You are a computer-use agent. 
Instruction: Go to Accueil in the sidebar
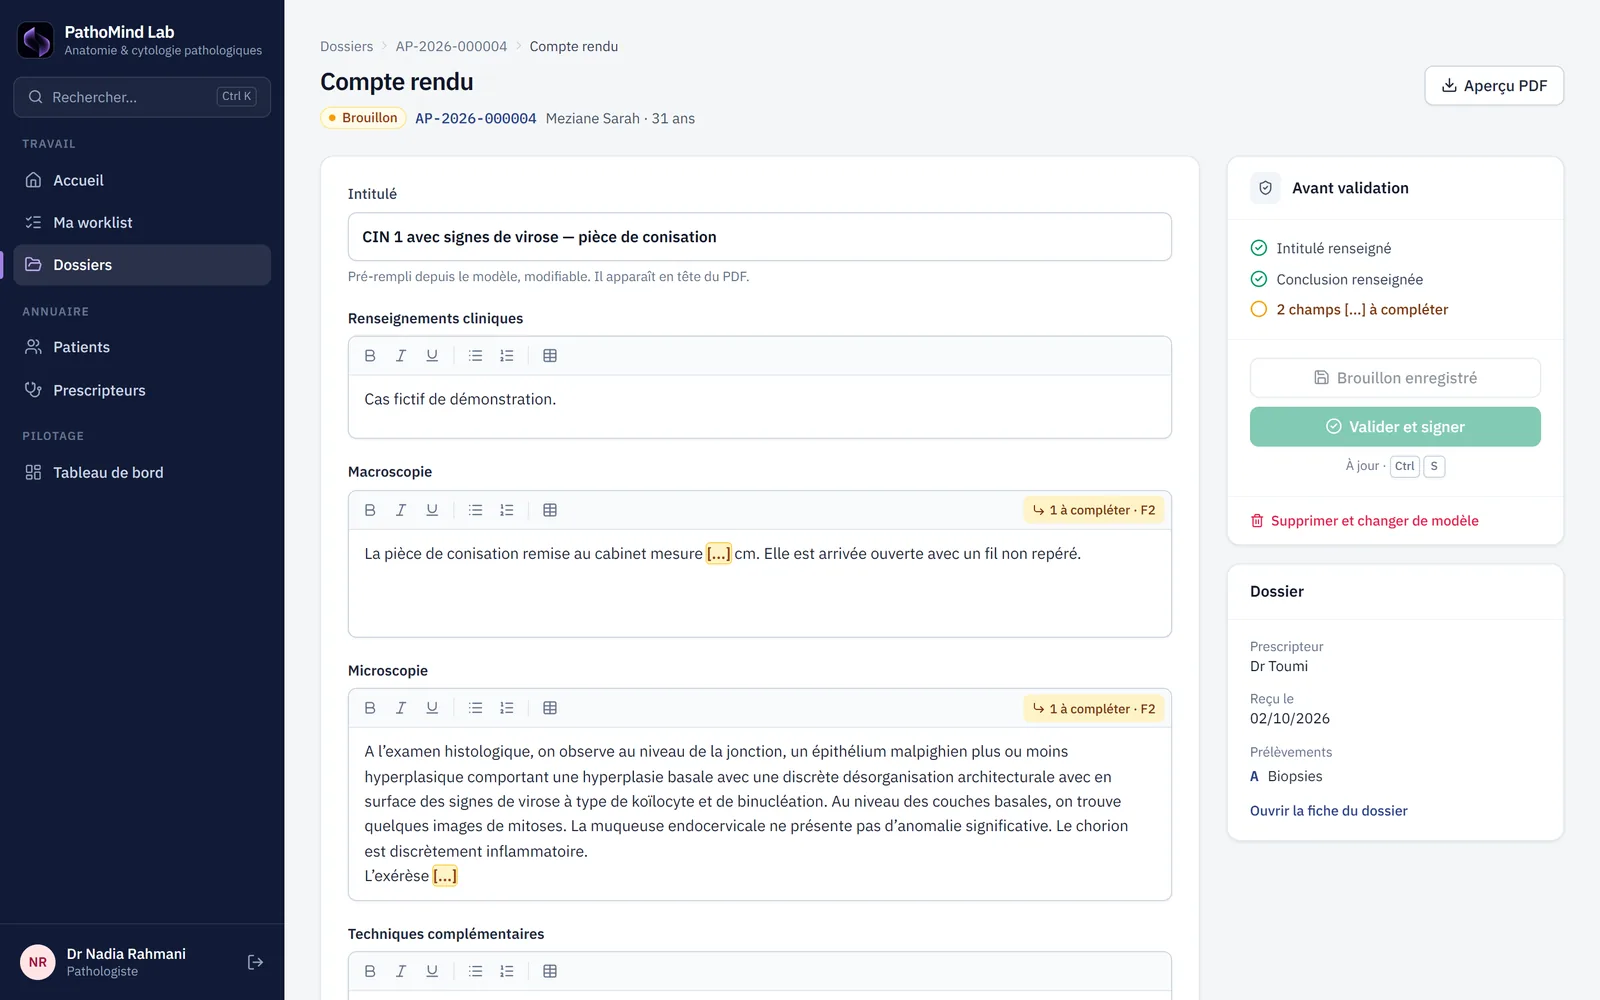pyautogui.click(x=142, y=180)
